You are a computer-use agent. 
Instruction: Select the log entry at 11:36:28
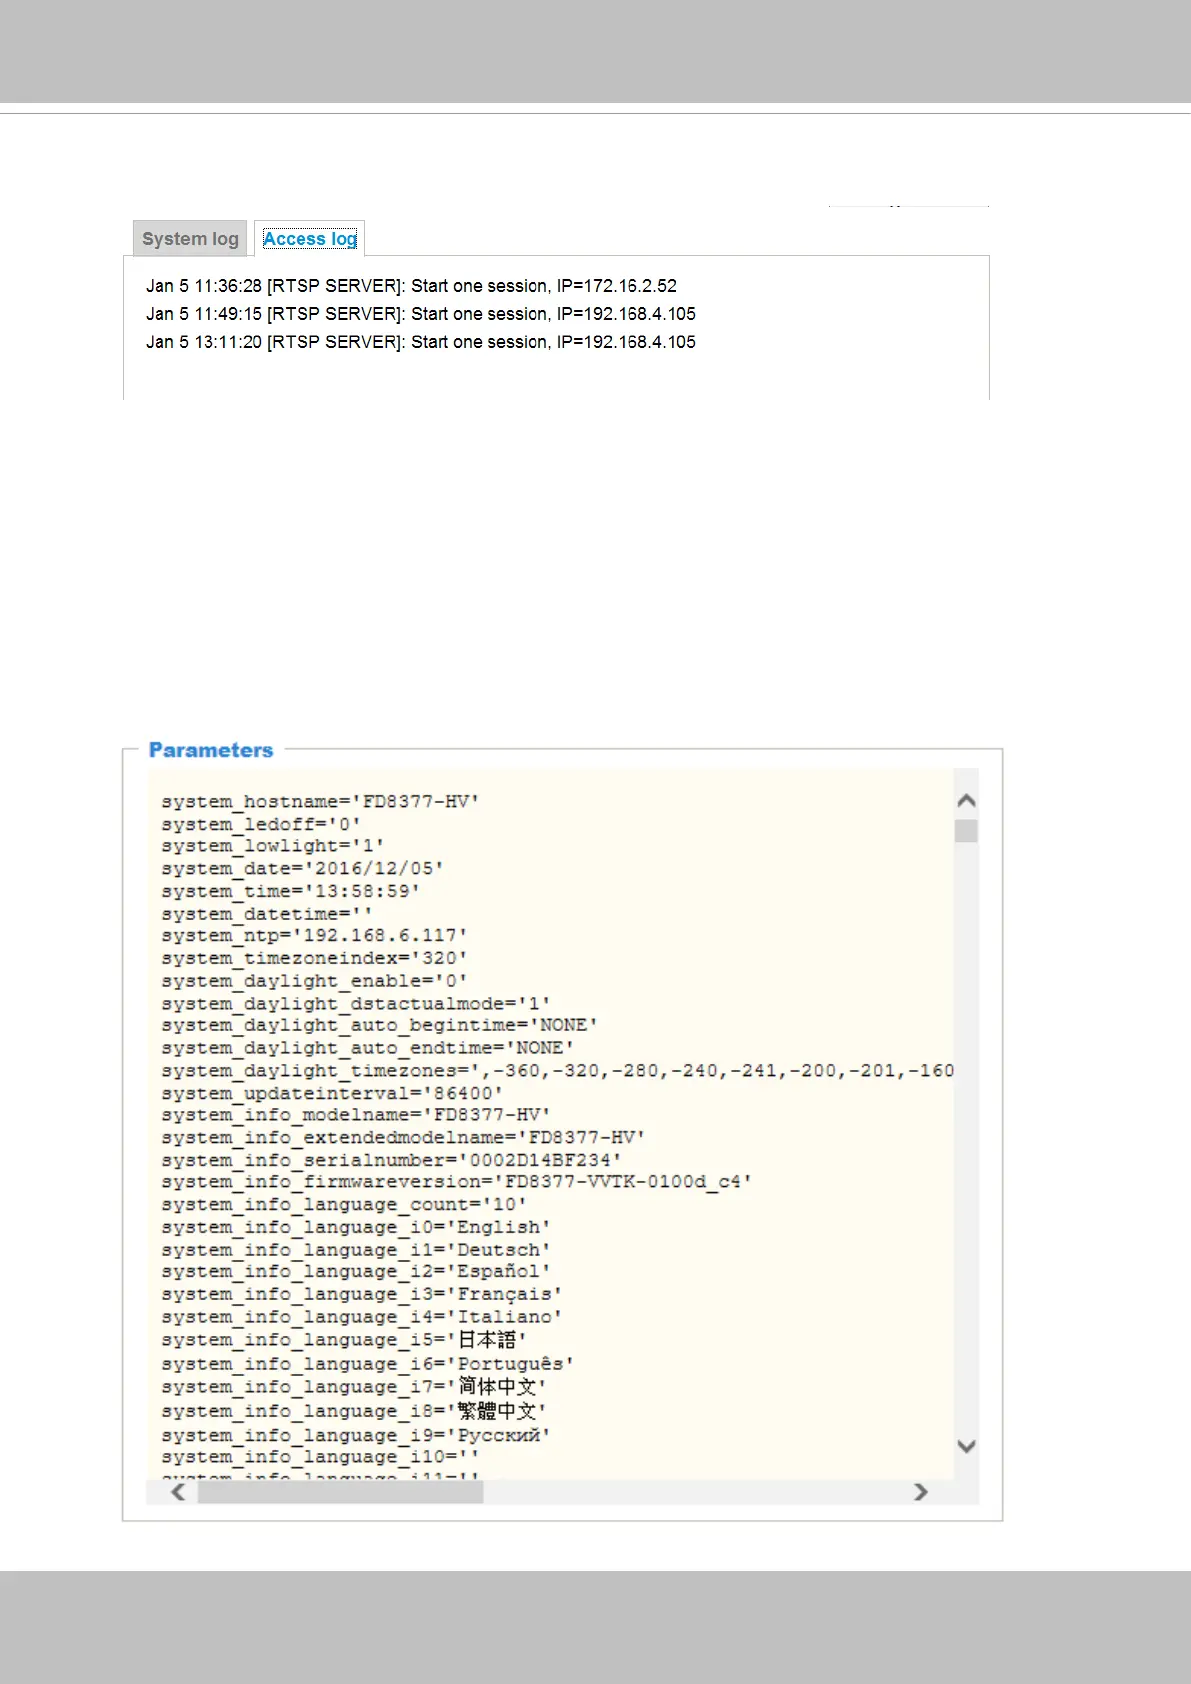(411, 286)
